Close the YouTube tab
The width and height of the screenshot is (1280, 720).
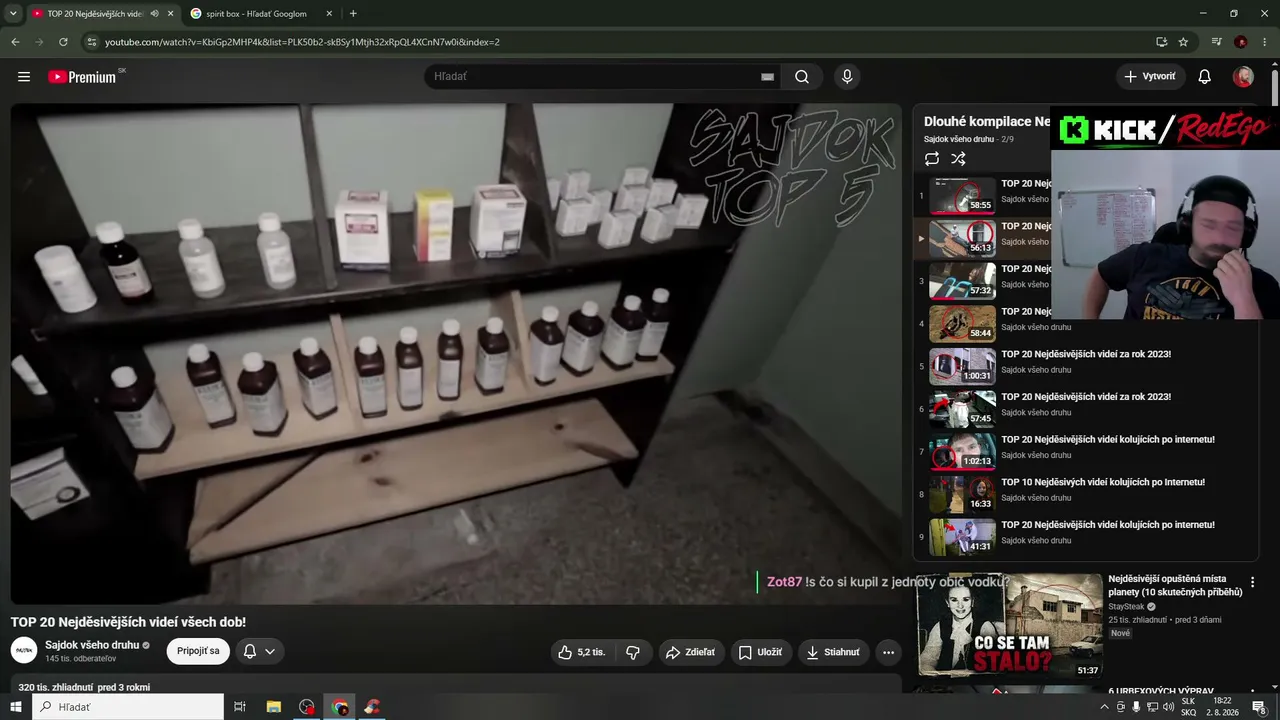point(170,14)
